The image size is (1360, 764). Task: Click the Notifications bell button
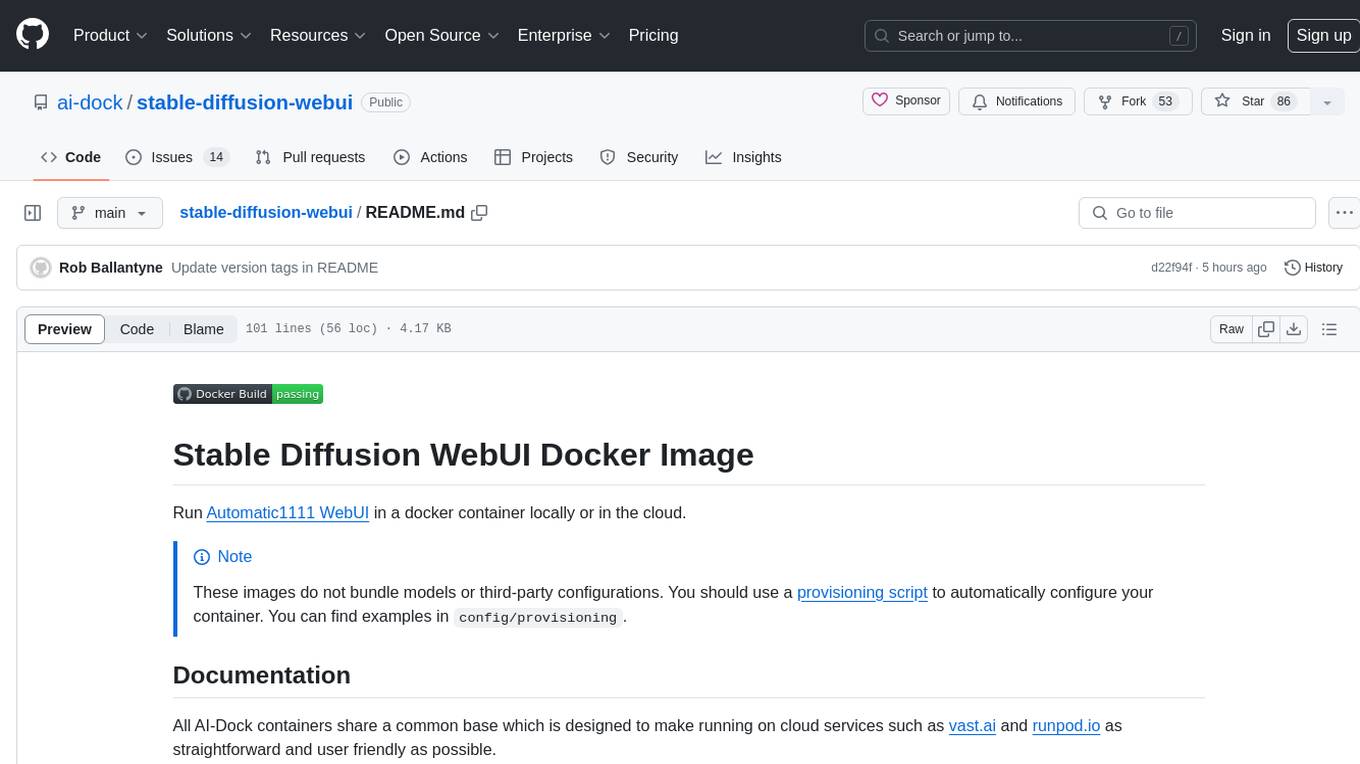tap(1017, 101)
